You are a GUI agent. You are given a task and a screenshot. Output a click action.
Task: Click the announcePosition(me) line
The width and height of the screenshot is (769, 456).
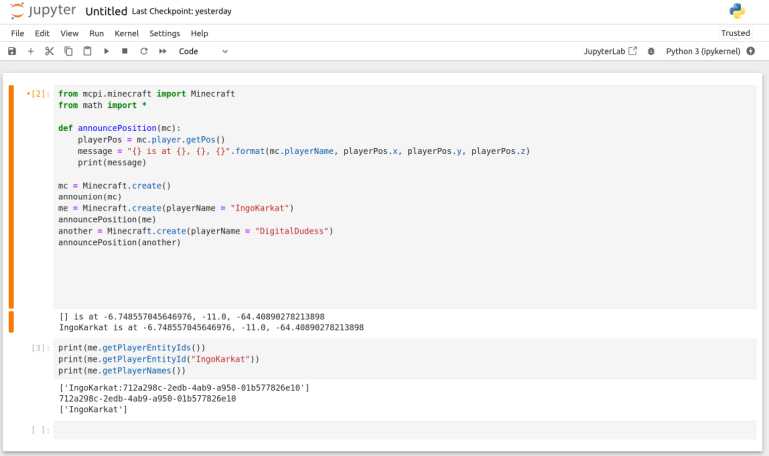click(x=107, y=219)
